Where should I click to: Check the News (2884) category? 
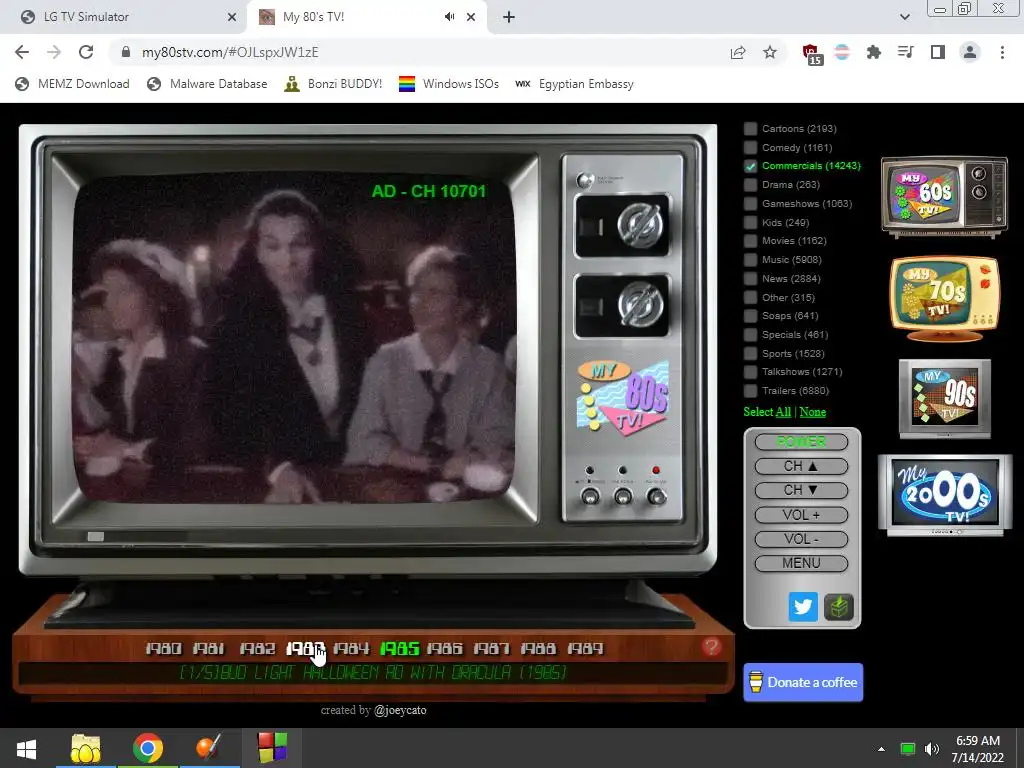751,279
